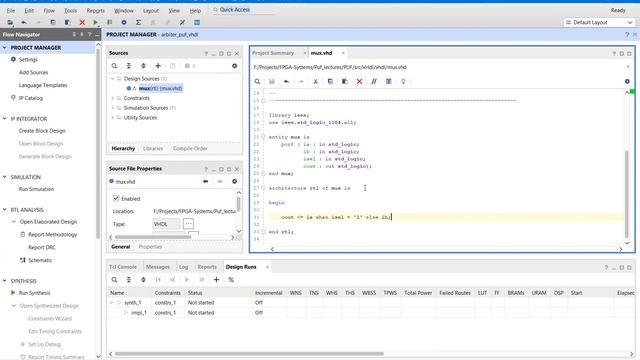
Task: Expand Utility Sources tree node
Action: (x=113, y=118)
